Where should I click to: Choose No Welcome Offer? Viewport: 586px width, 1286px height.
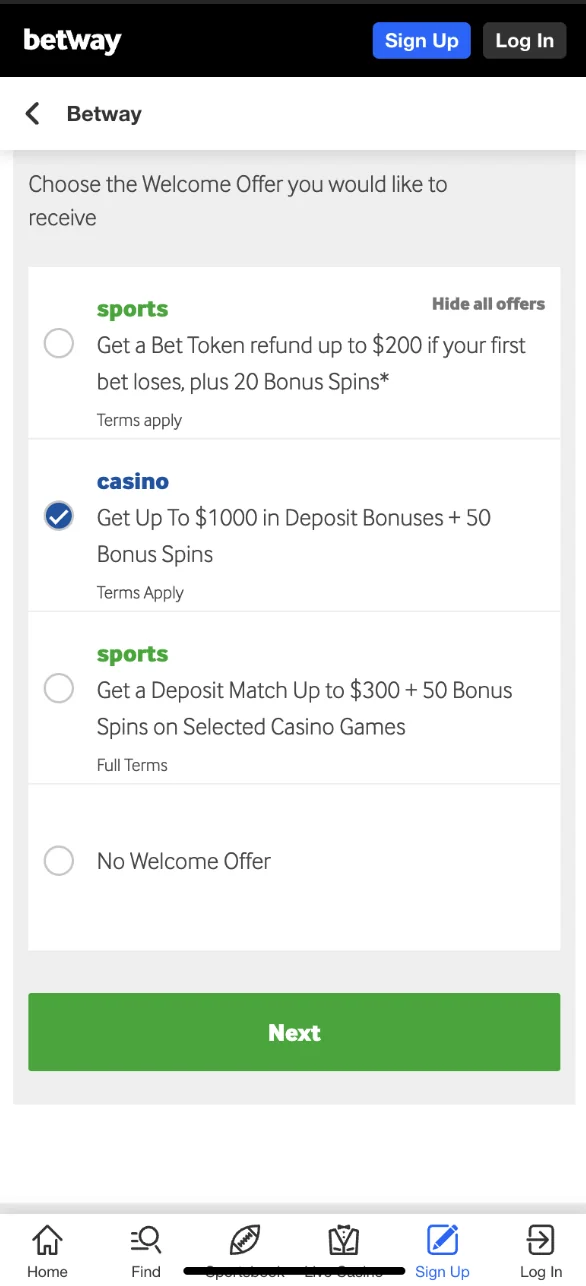click(x=58, y=861)
